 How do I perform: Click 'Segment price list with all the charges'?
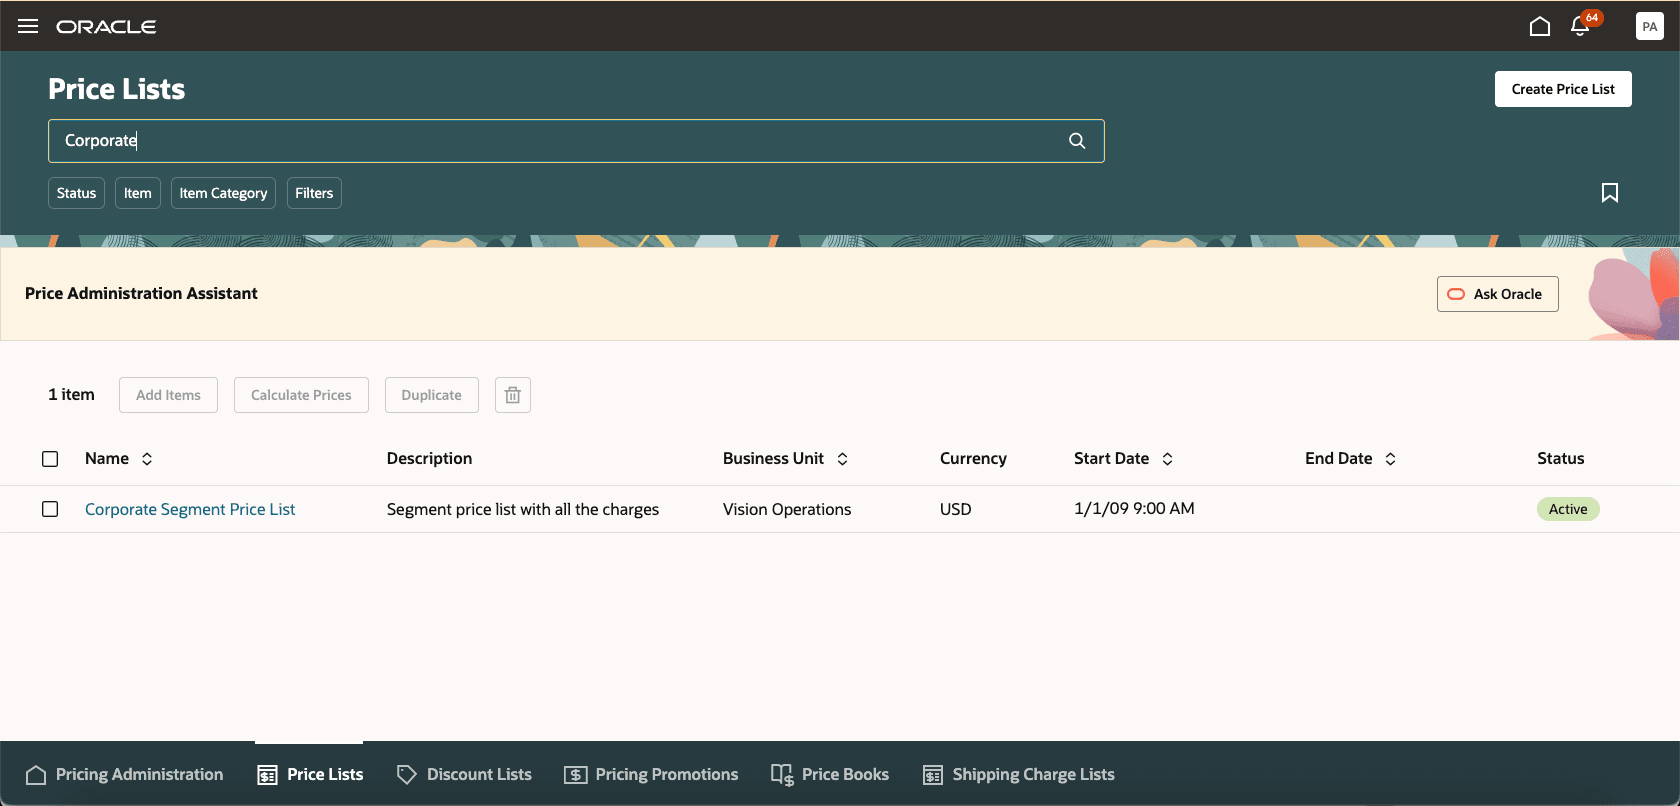tap(523, 509)
